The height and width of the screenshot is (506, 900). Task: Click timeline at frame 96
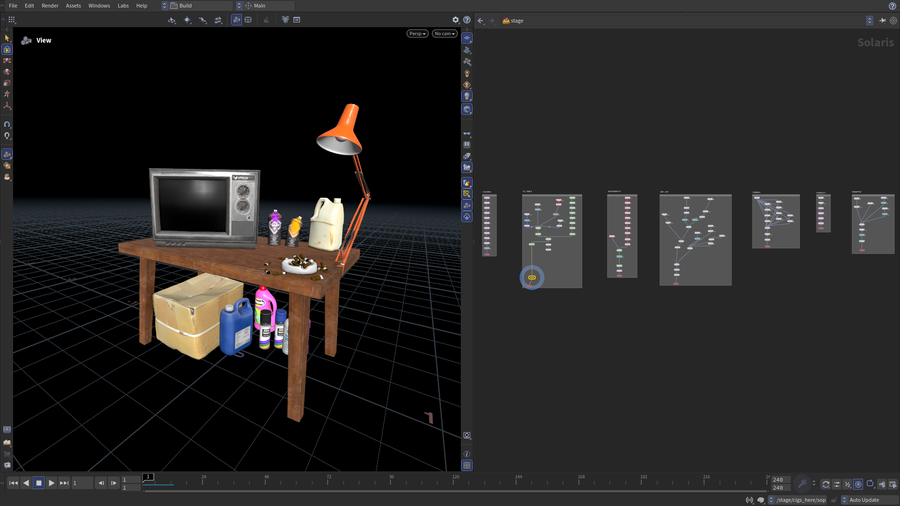pos(391,478)
